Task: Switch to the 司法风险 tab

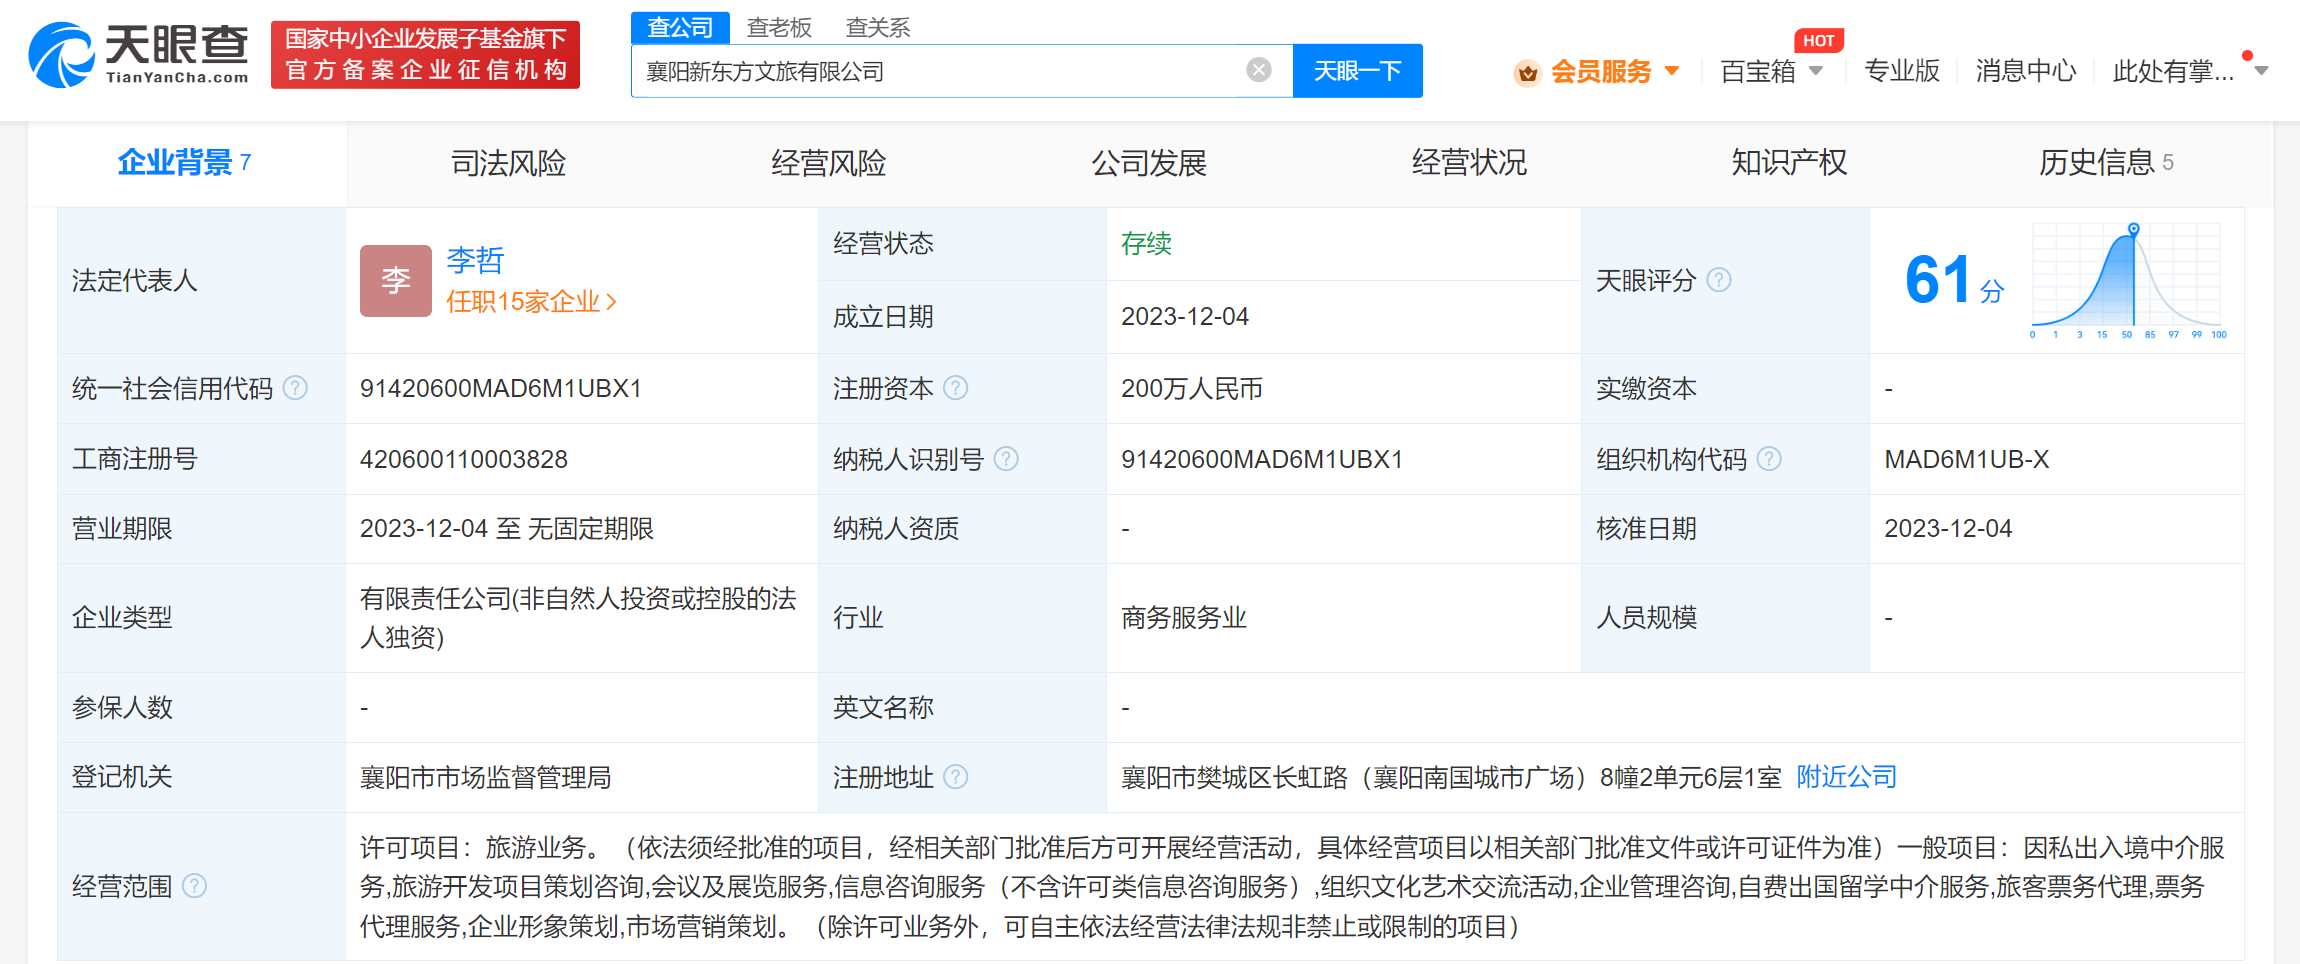Action: coord(508,163)
